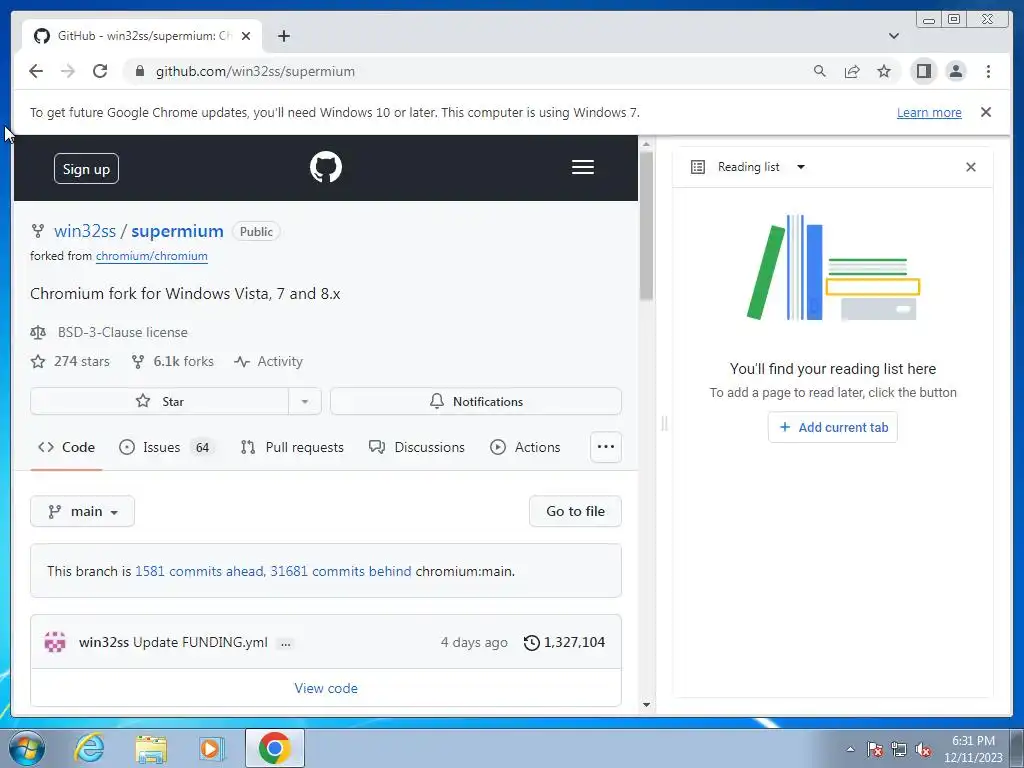This screenshot has width=1024, height=768.
Task: Open Update FUNDING.yml commit message
Action: [200, 642]
